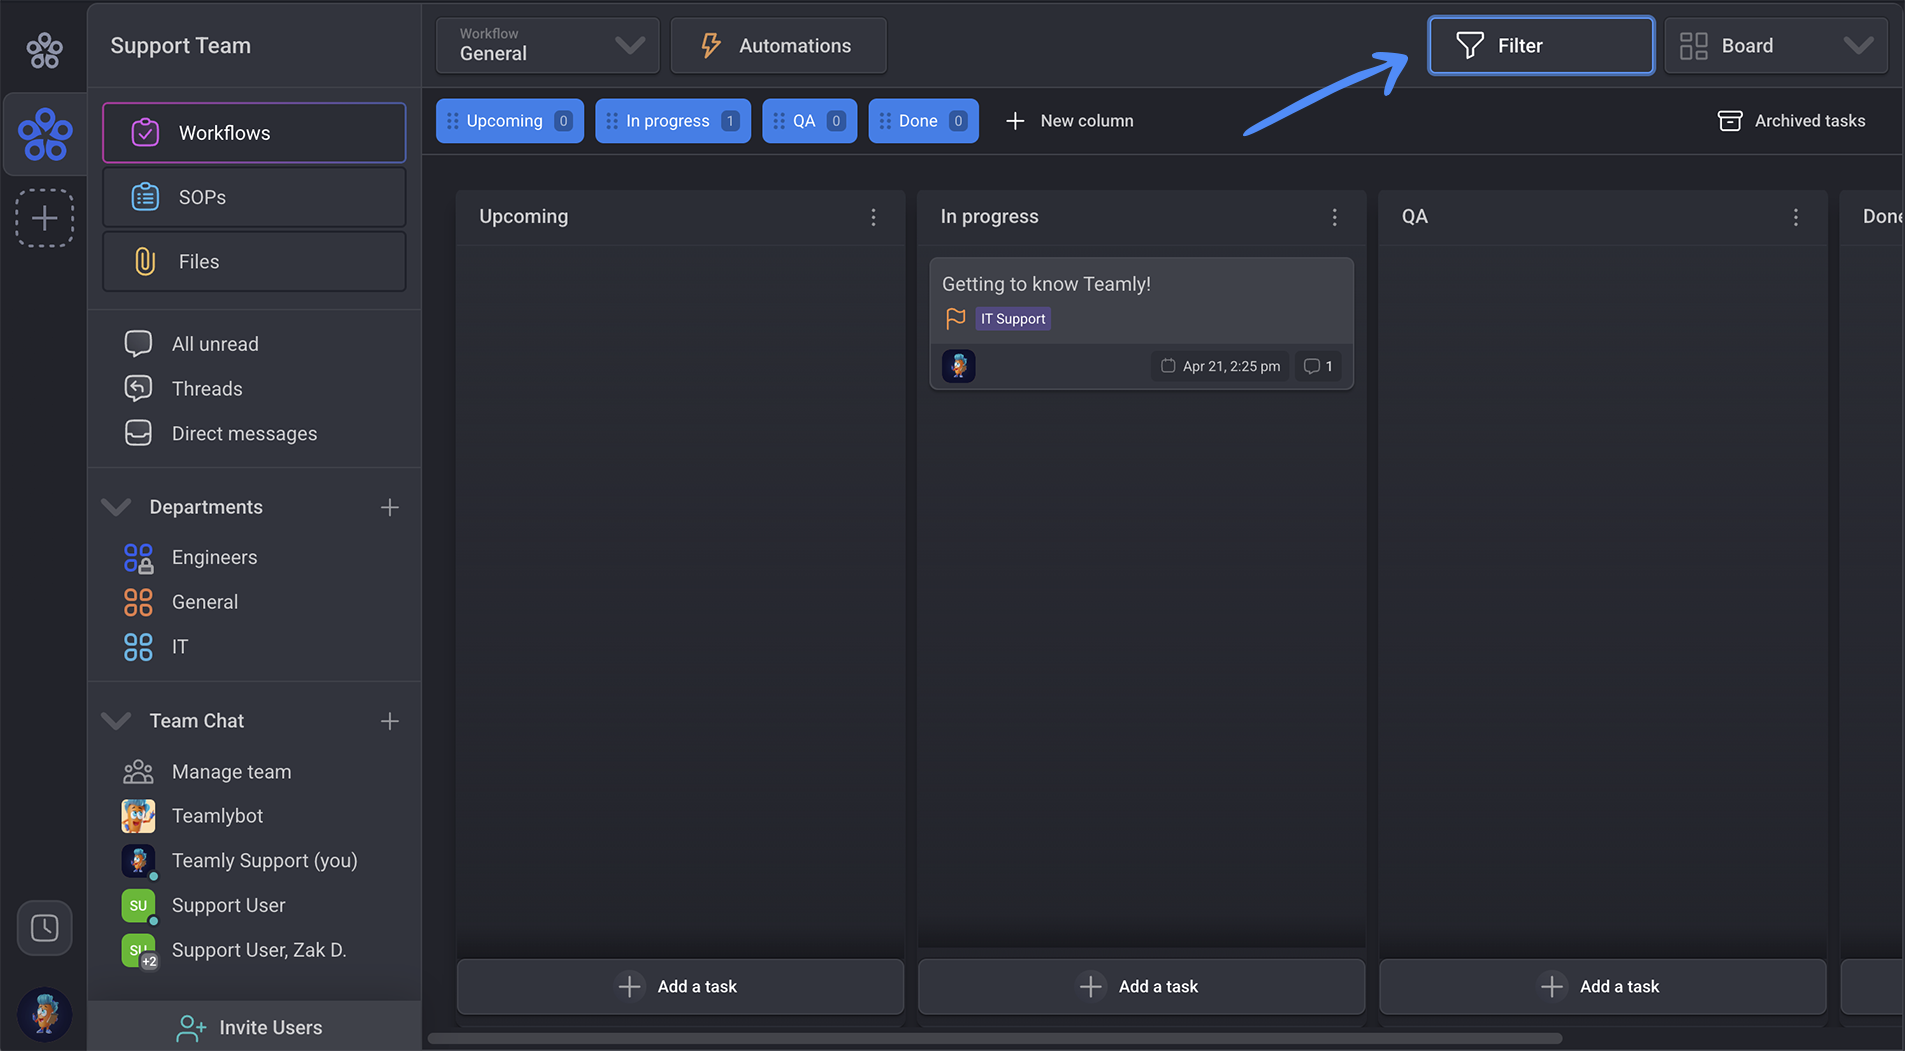The width and height of the screenshot is (1905, 1051).
Task: Add a task in QA column
Action: click(x=1602, y=987)
